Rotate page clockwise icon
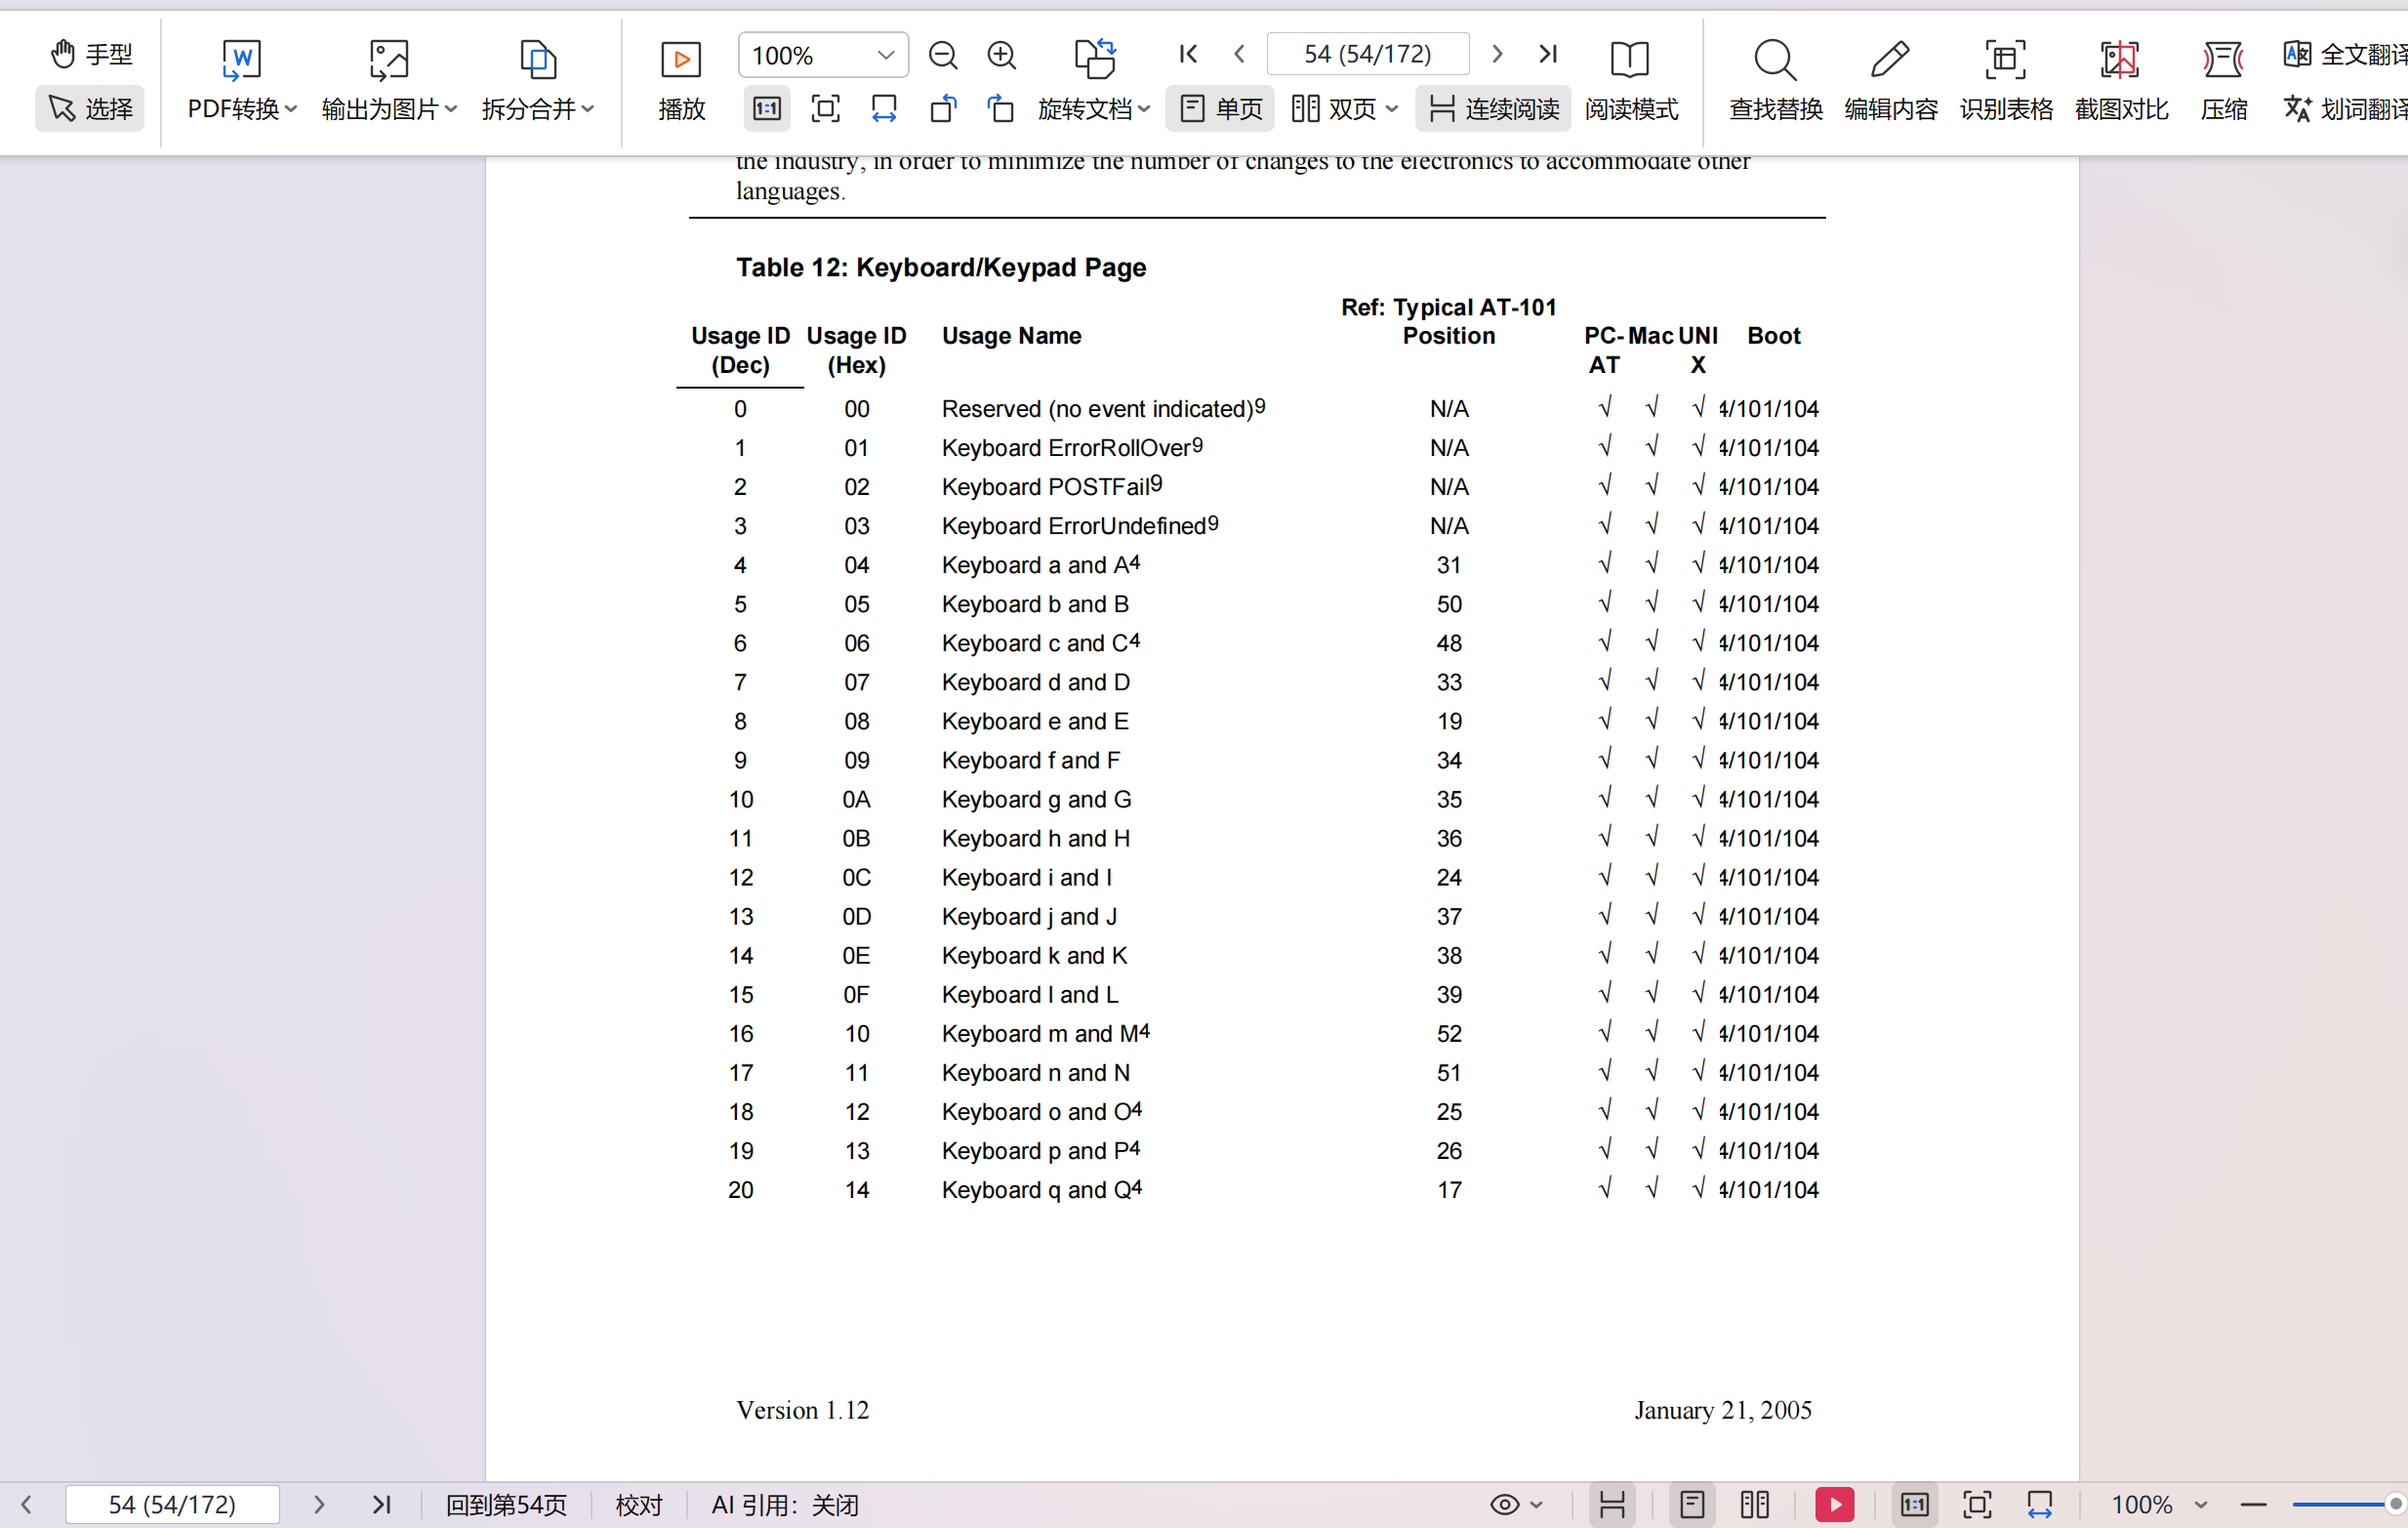 coord(1000,108)
